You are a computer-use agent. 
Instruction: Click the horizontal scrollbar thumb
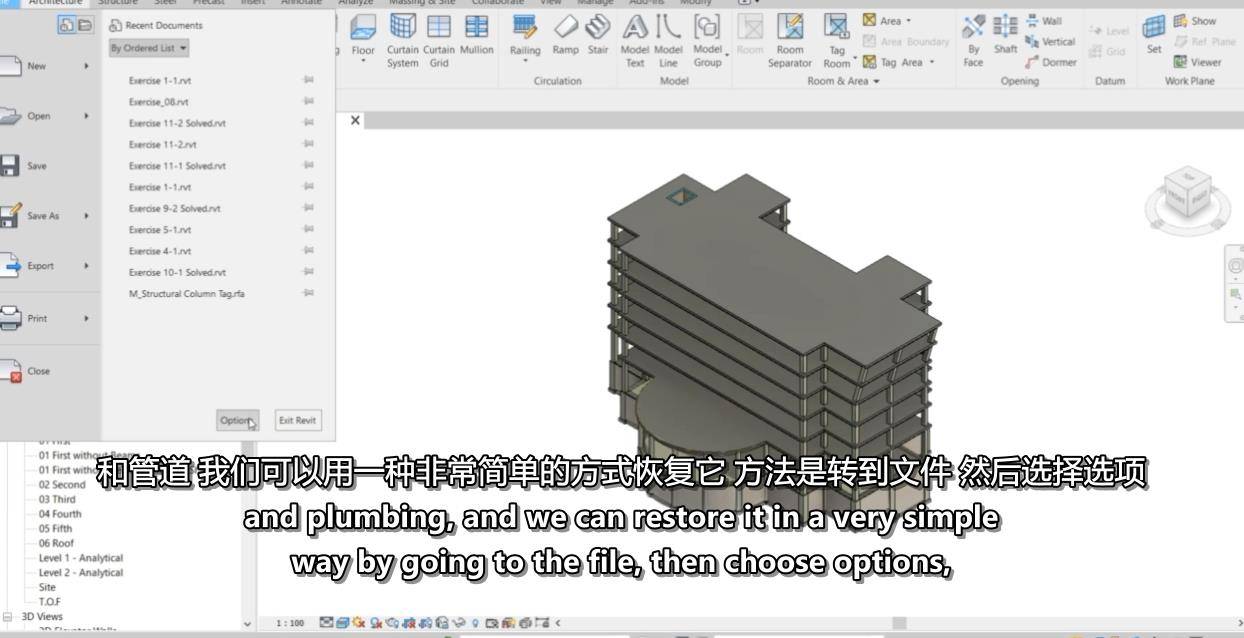(899, 623)
